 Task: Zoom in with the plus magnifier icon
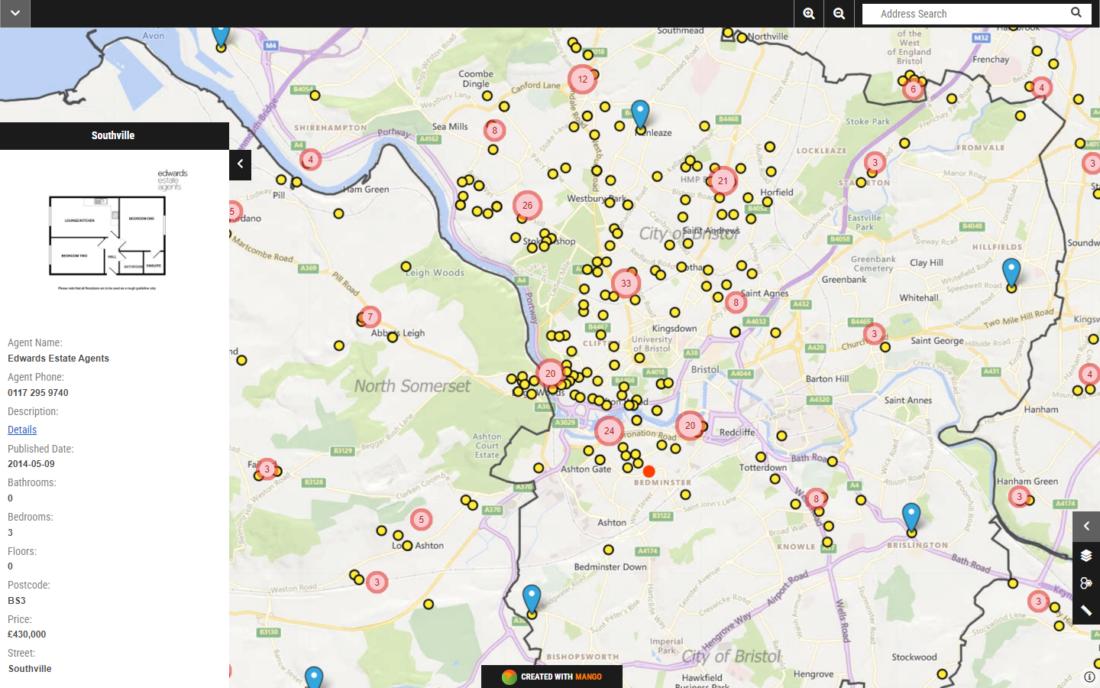808,14
